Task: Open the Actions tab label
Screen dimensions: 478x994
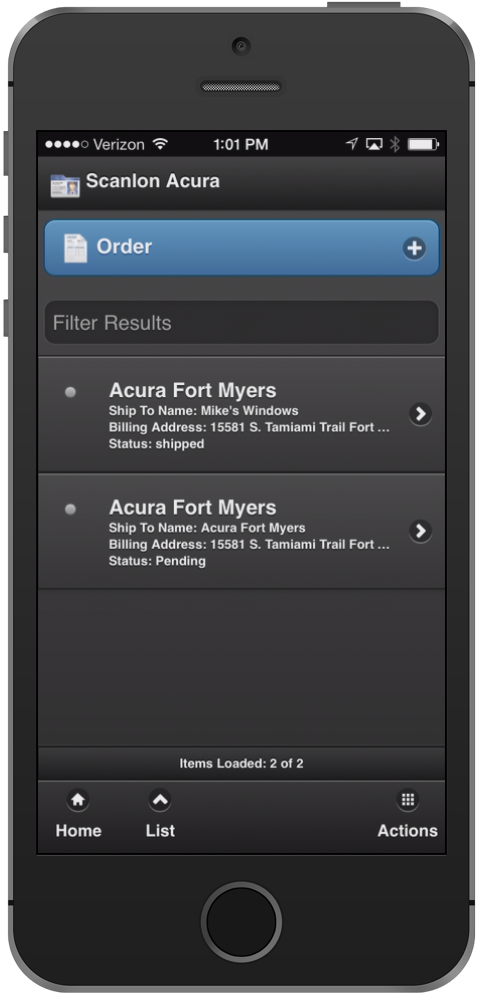Action: pos(408,830)
